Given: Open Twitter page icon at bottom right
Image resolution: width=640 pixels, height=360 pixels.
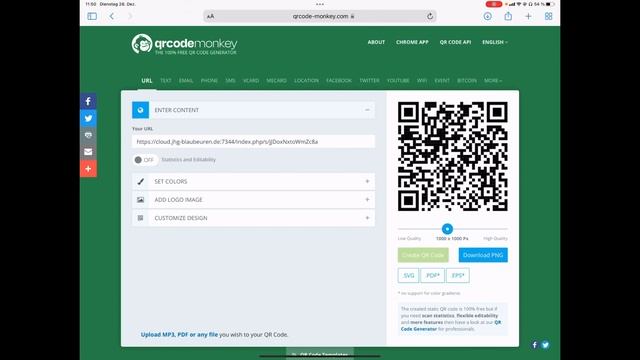Looking at the screenshot, I should (x=545, y=345).
